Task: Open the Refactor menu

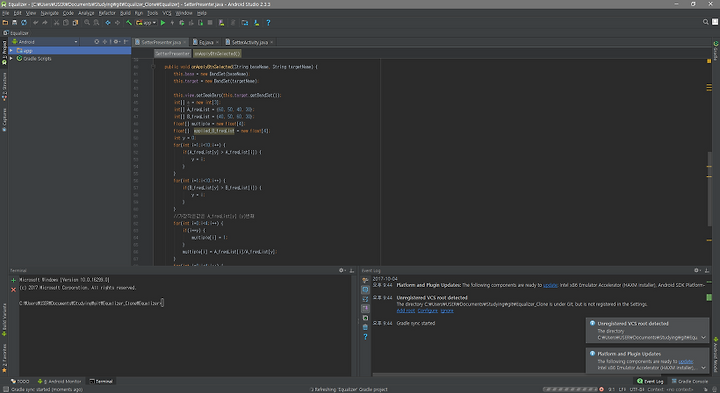Action: 107,13
